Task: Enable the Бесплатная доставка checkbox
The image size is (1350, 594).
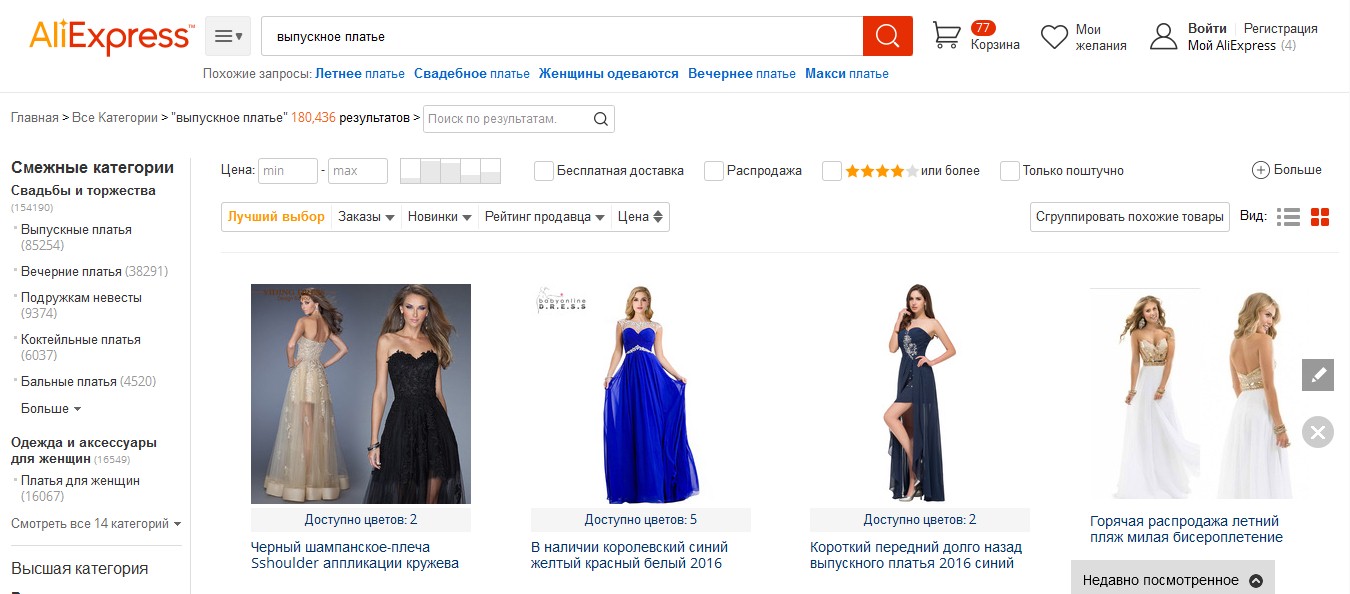Action: coord(544,171)
